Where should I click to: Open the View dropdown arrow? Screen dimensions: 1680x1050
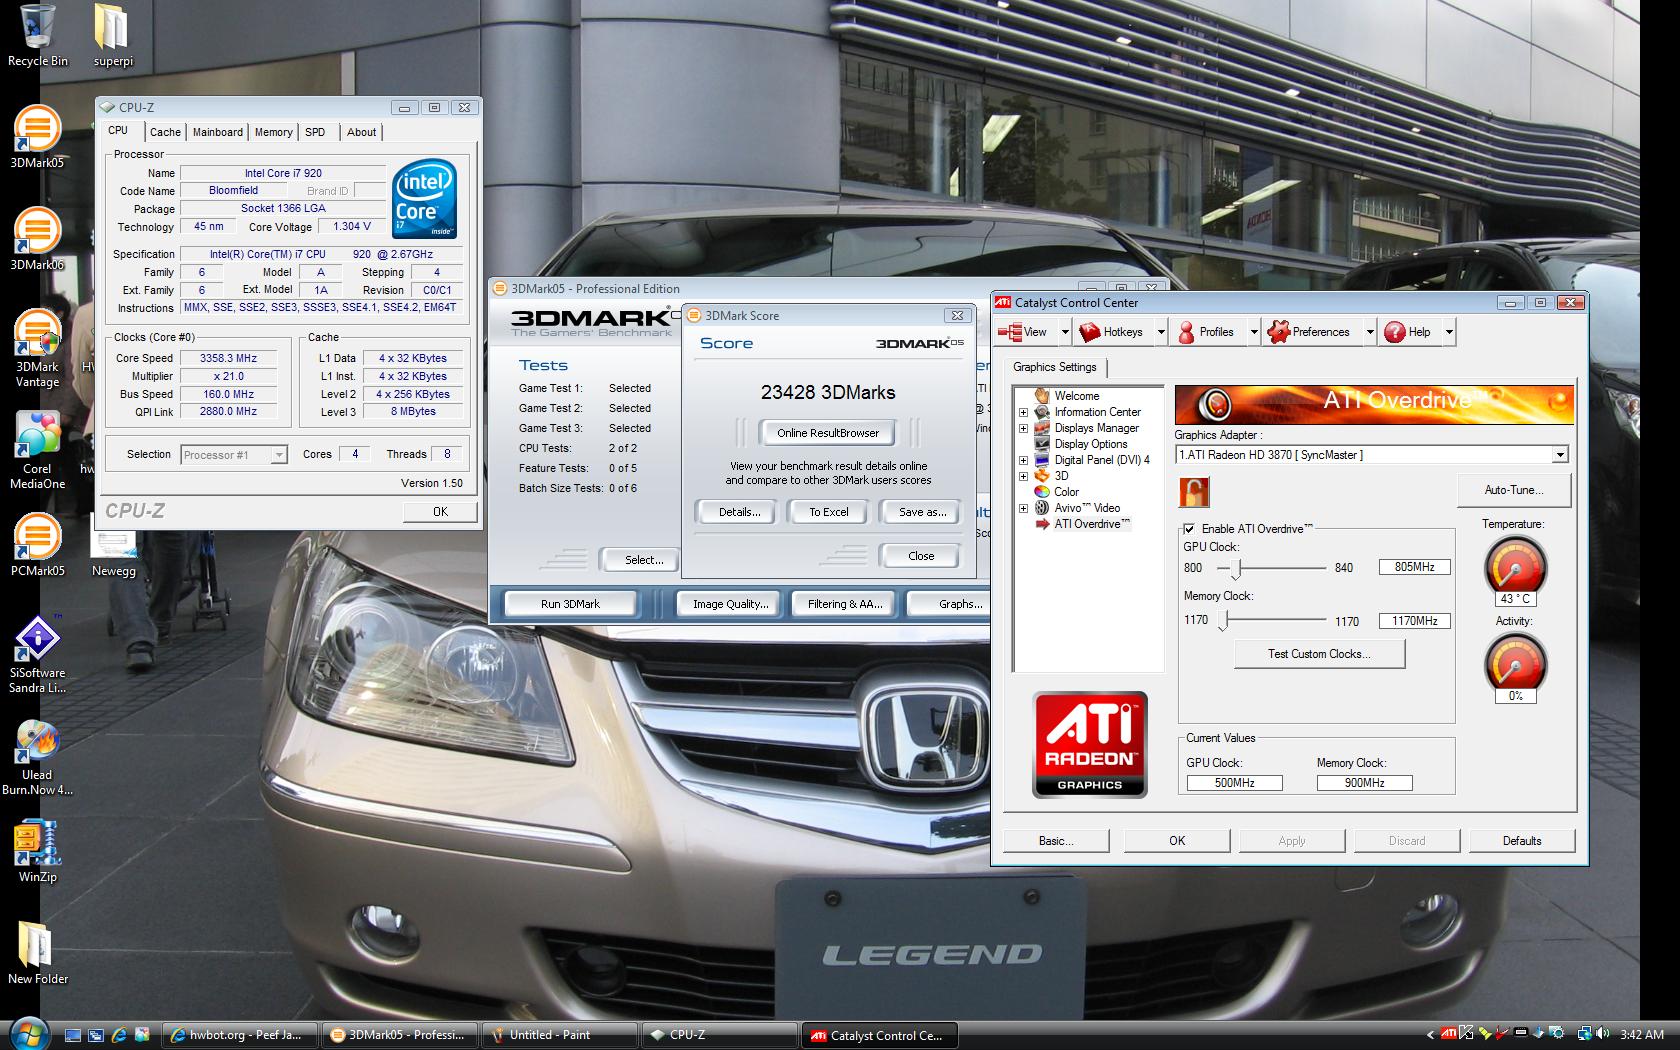[1064, 332]
